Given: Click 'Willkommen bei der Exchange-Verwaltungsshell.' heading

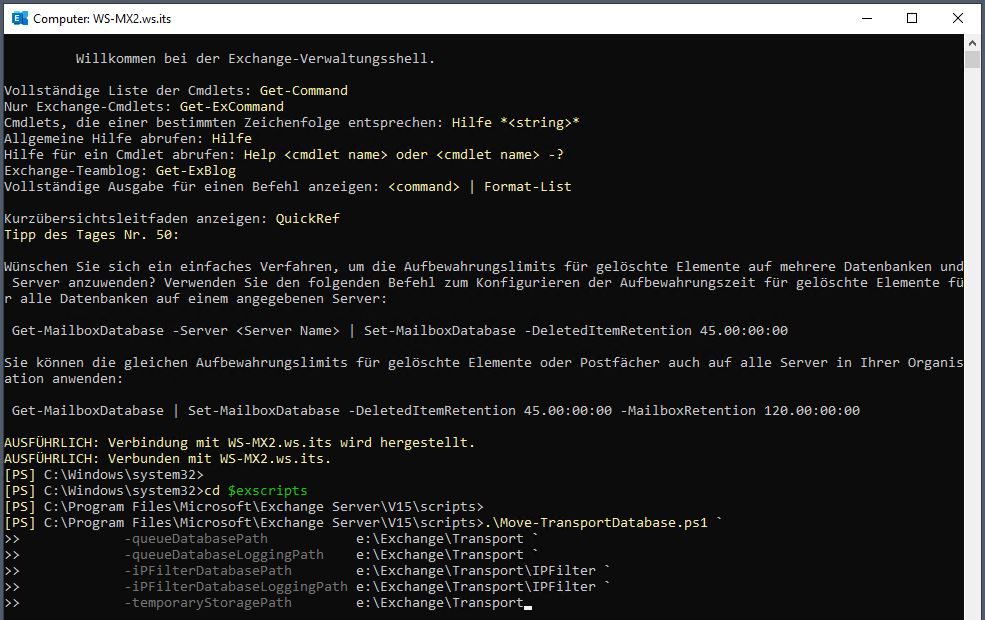Looking at the screenshot, I should click(x=256, y=58).
